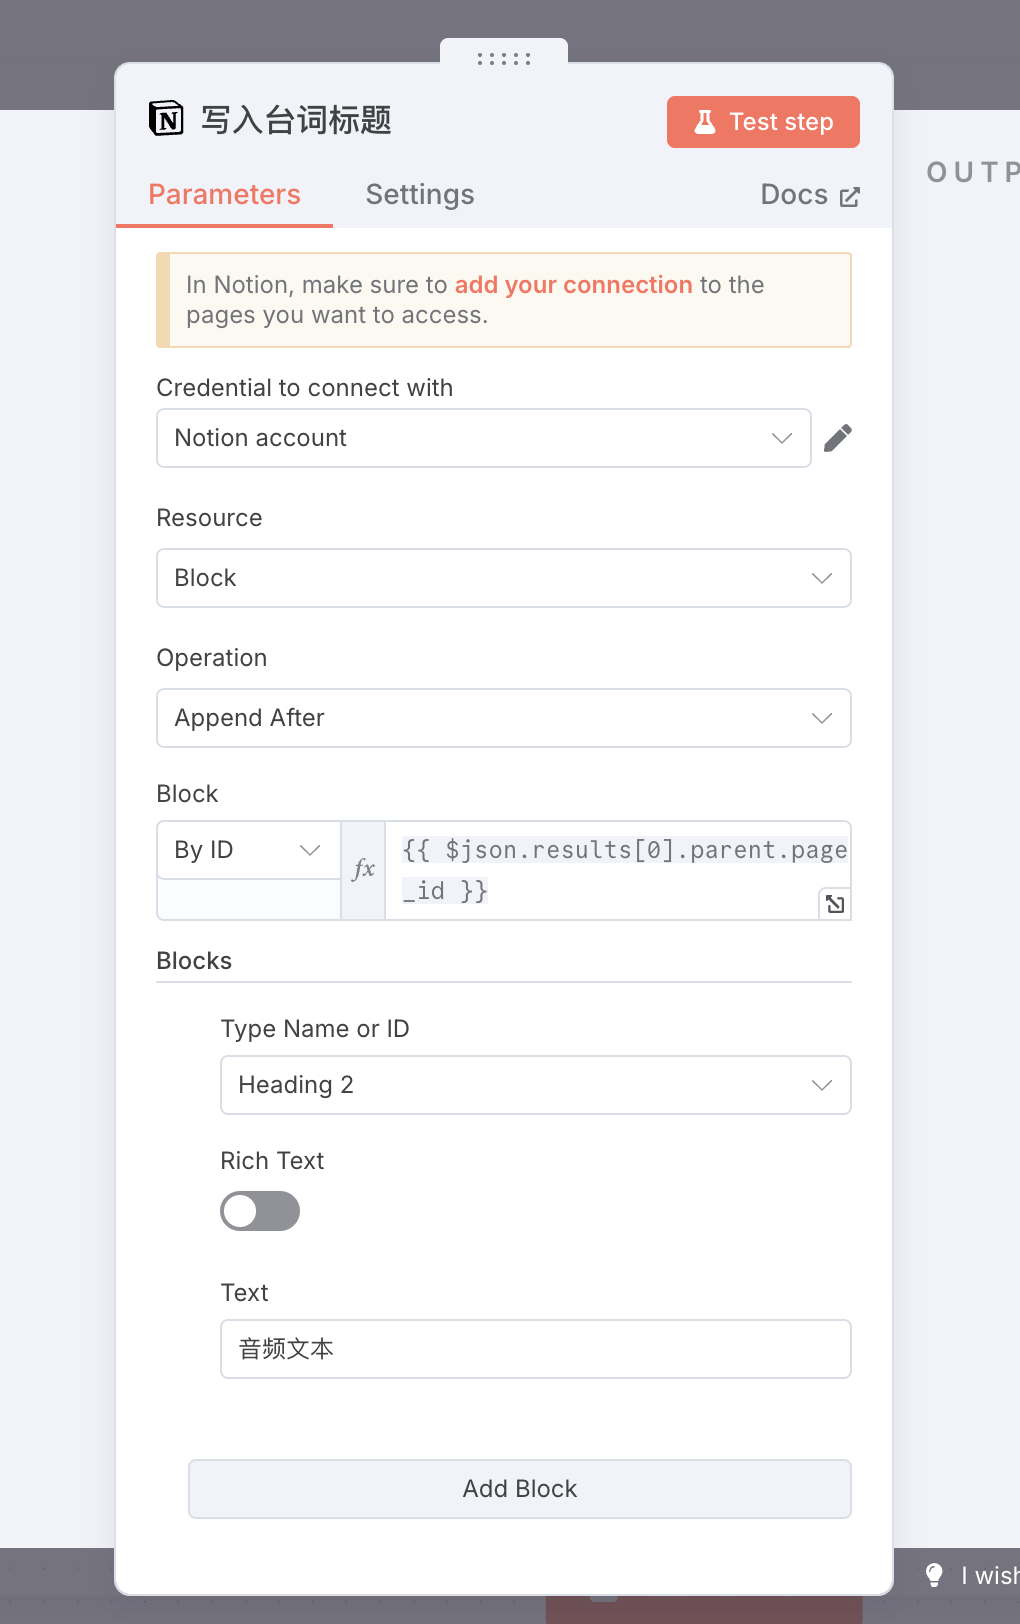This screenshot has height=1624, width=1020.
Task: Click the Text input field containing 音频文本
Action: (x=536, y=1349)
